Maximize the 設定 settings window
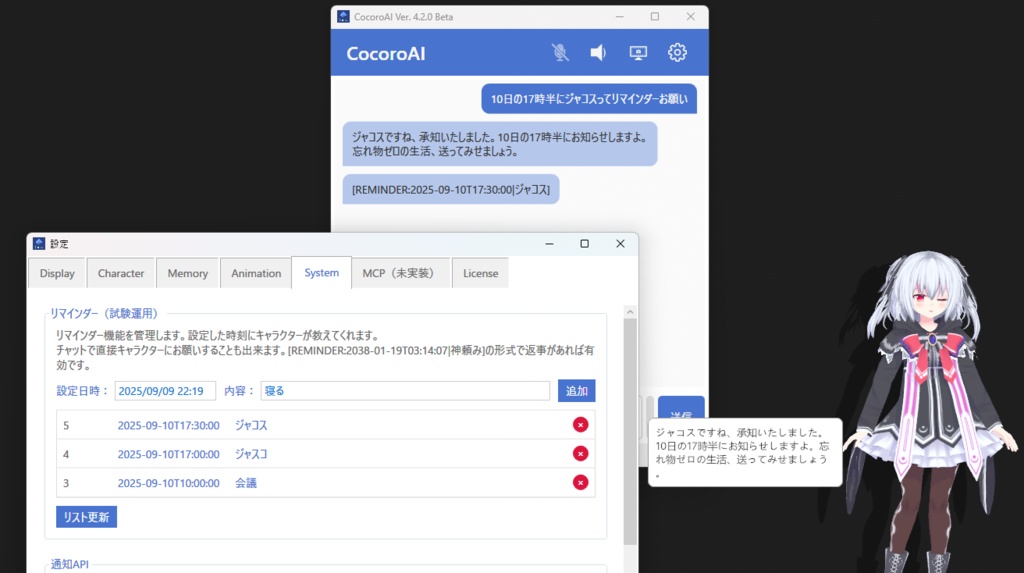The image size is (1024, 573). pyautogui.click(x=584, y=244)
